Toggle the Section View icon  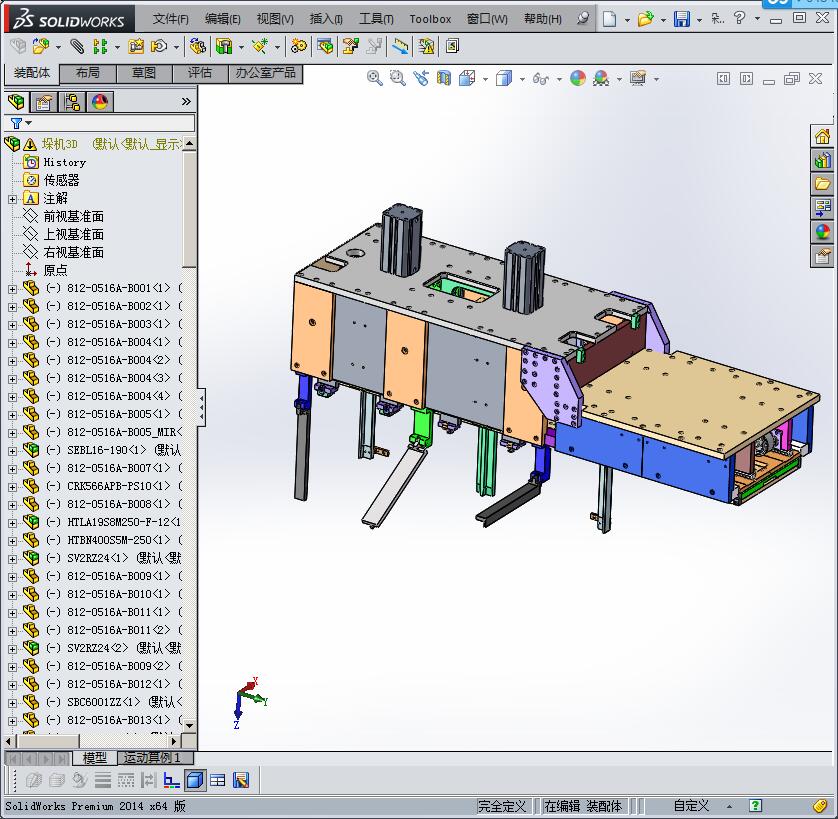pyautogui.click(x=444, y=79)
